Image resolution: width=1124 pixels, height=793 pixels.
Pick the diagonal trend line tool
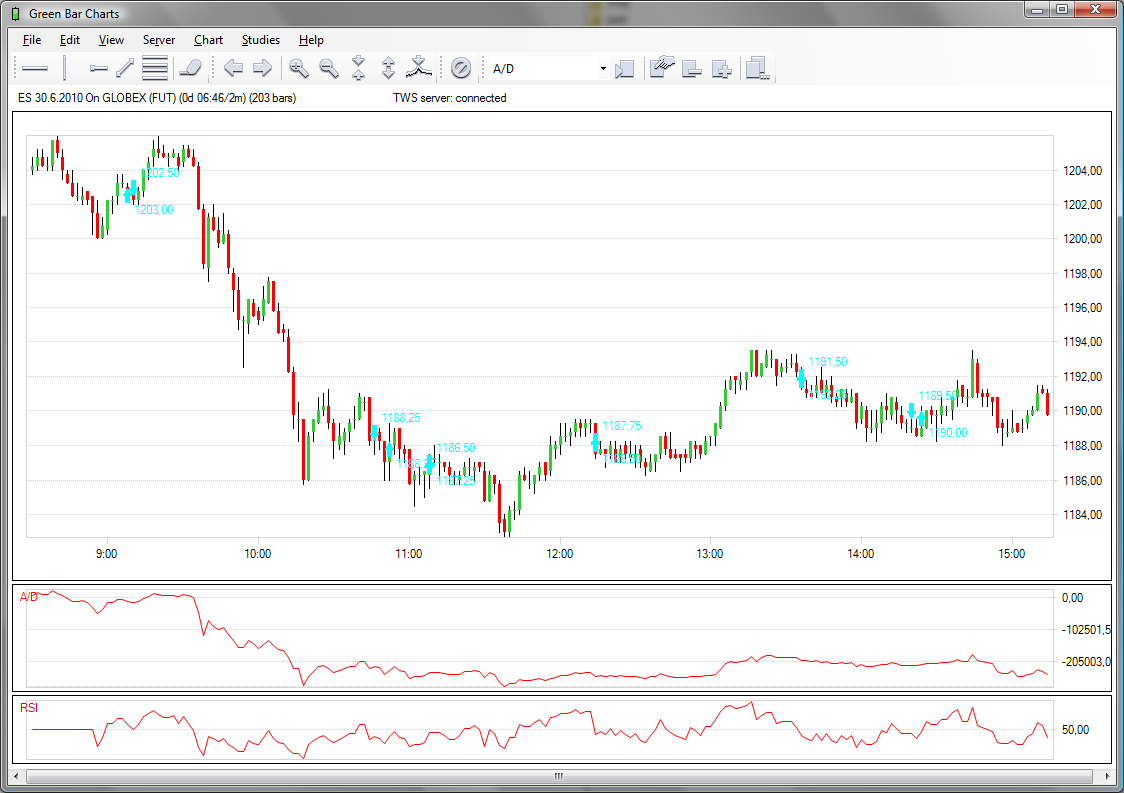click(x=125, y=68)
